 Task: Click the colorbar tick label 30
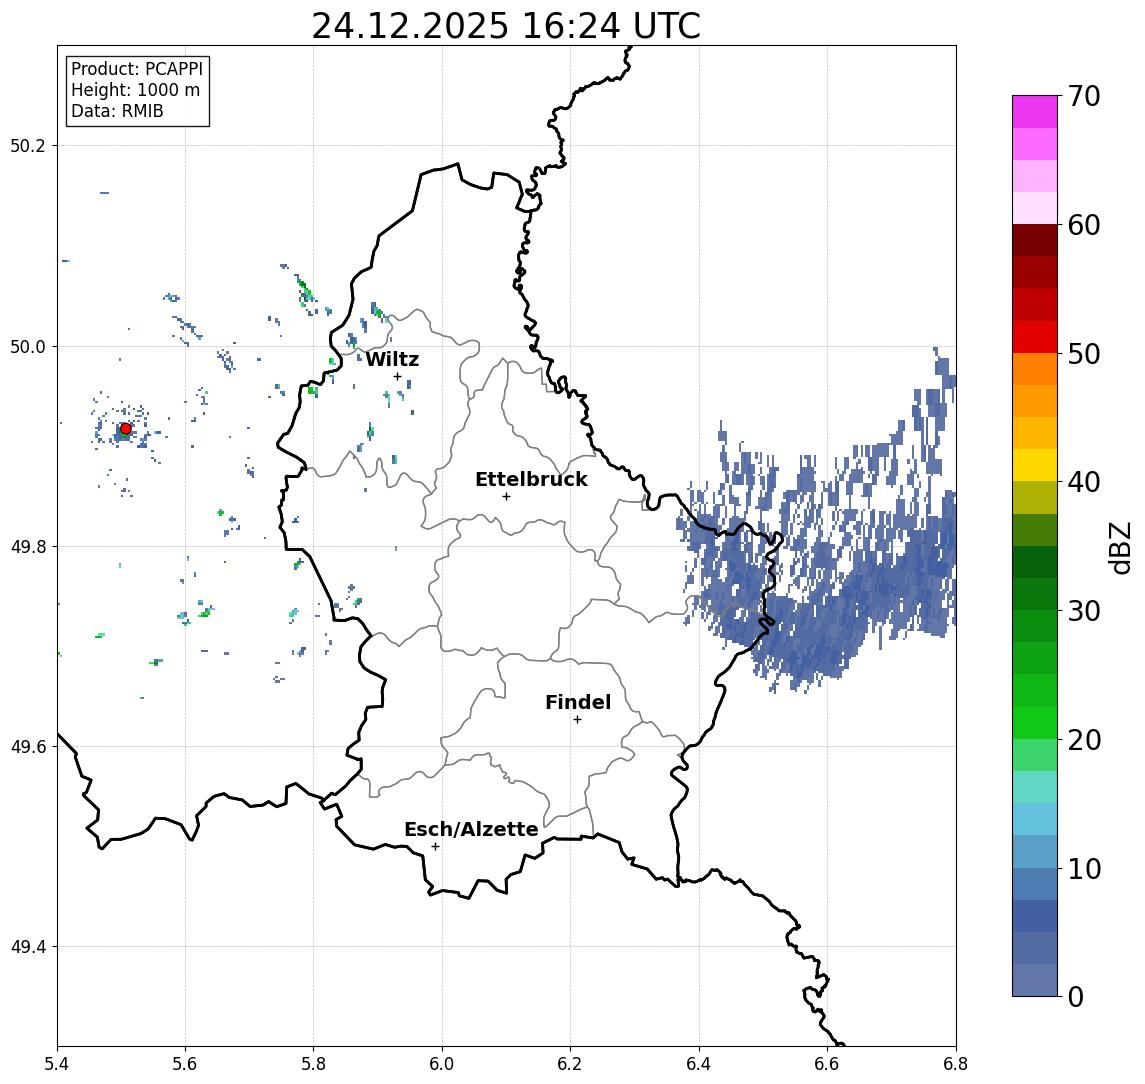[1084, 611]
